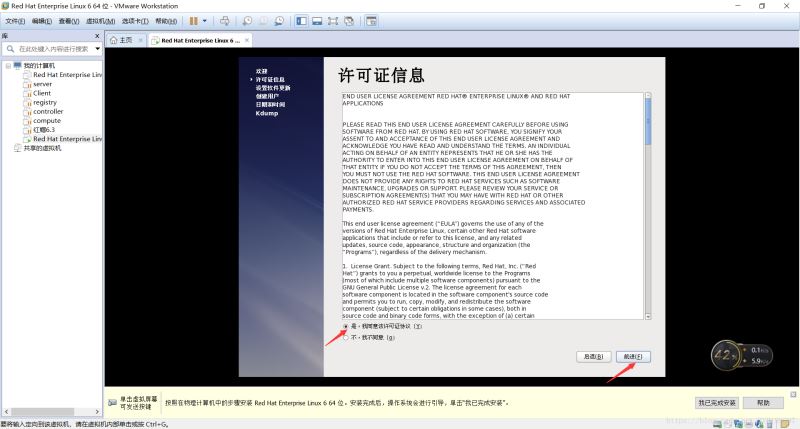Open the snapshot manager toolbar icon
The height and width of the screenshot is (429, 800).
coord(279,20)
